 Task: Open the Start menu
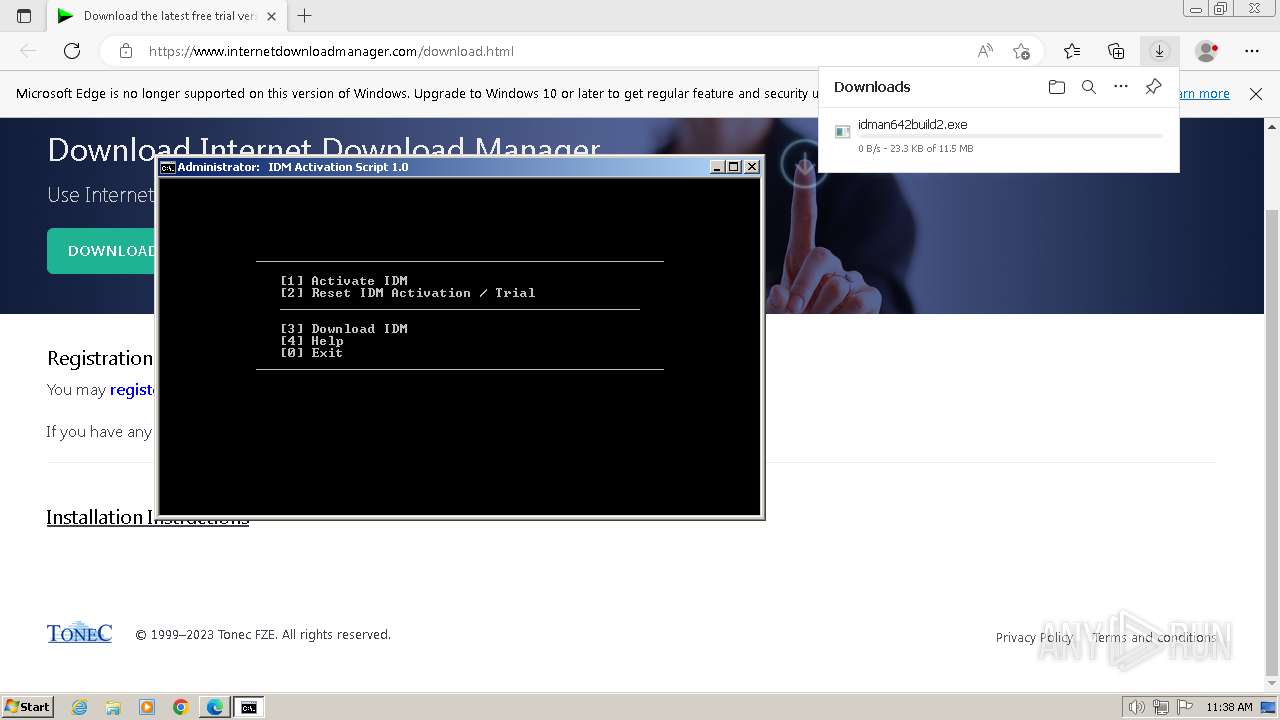pyautogui.click(x=28, y=707)
